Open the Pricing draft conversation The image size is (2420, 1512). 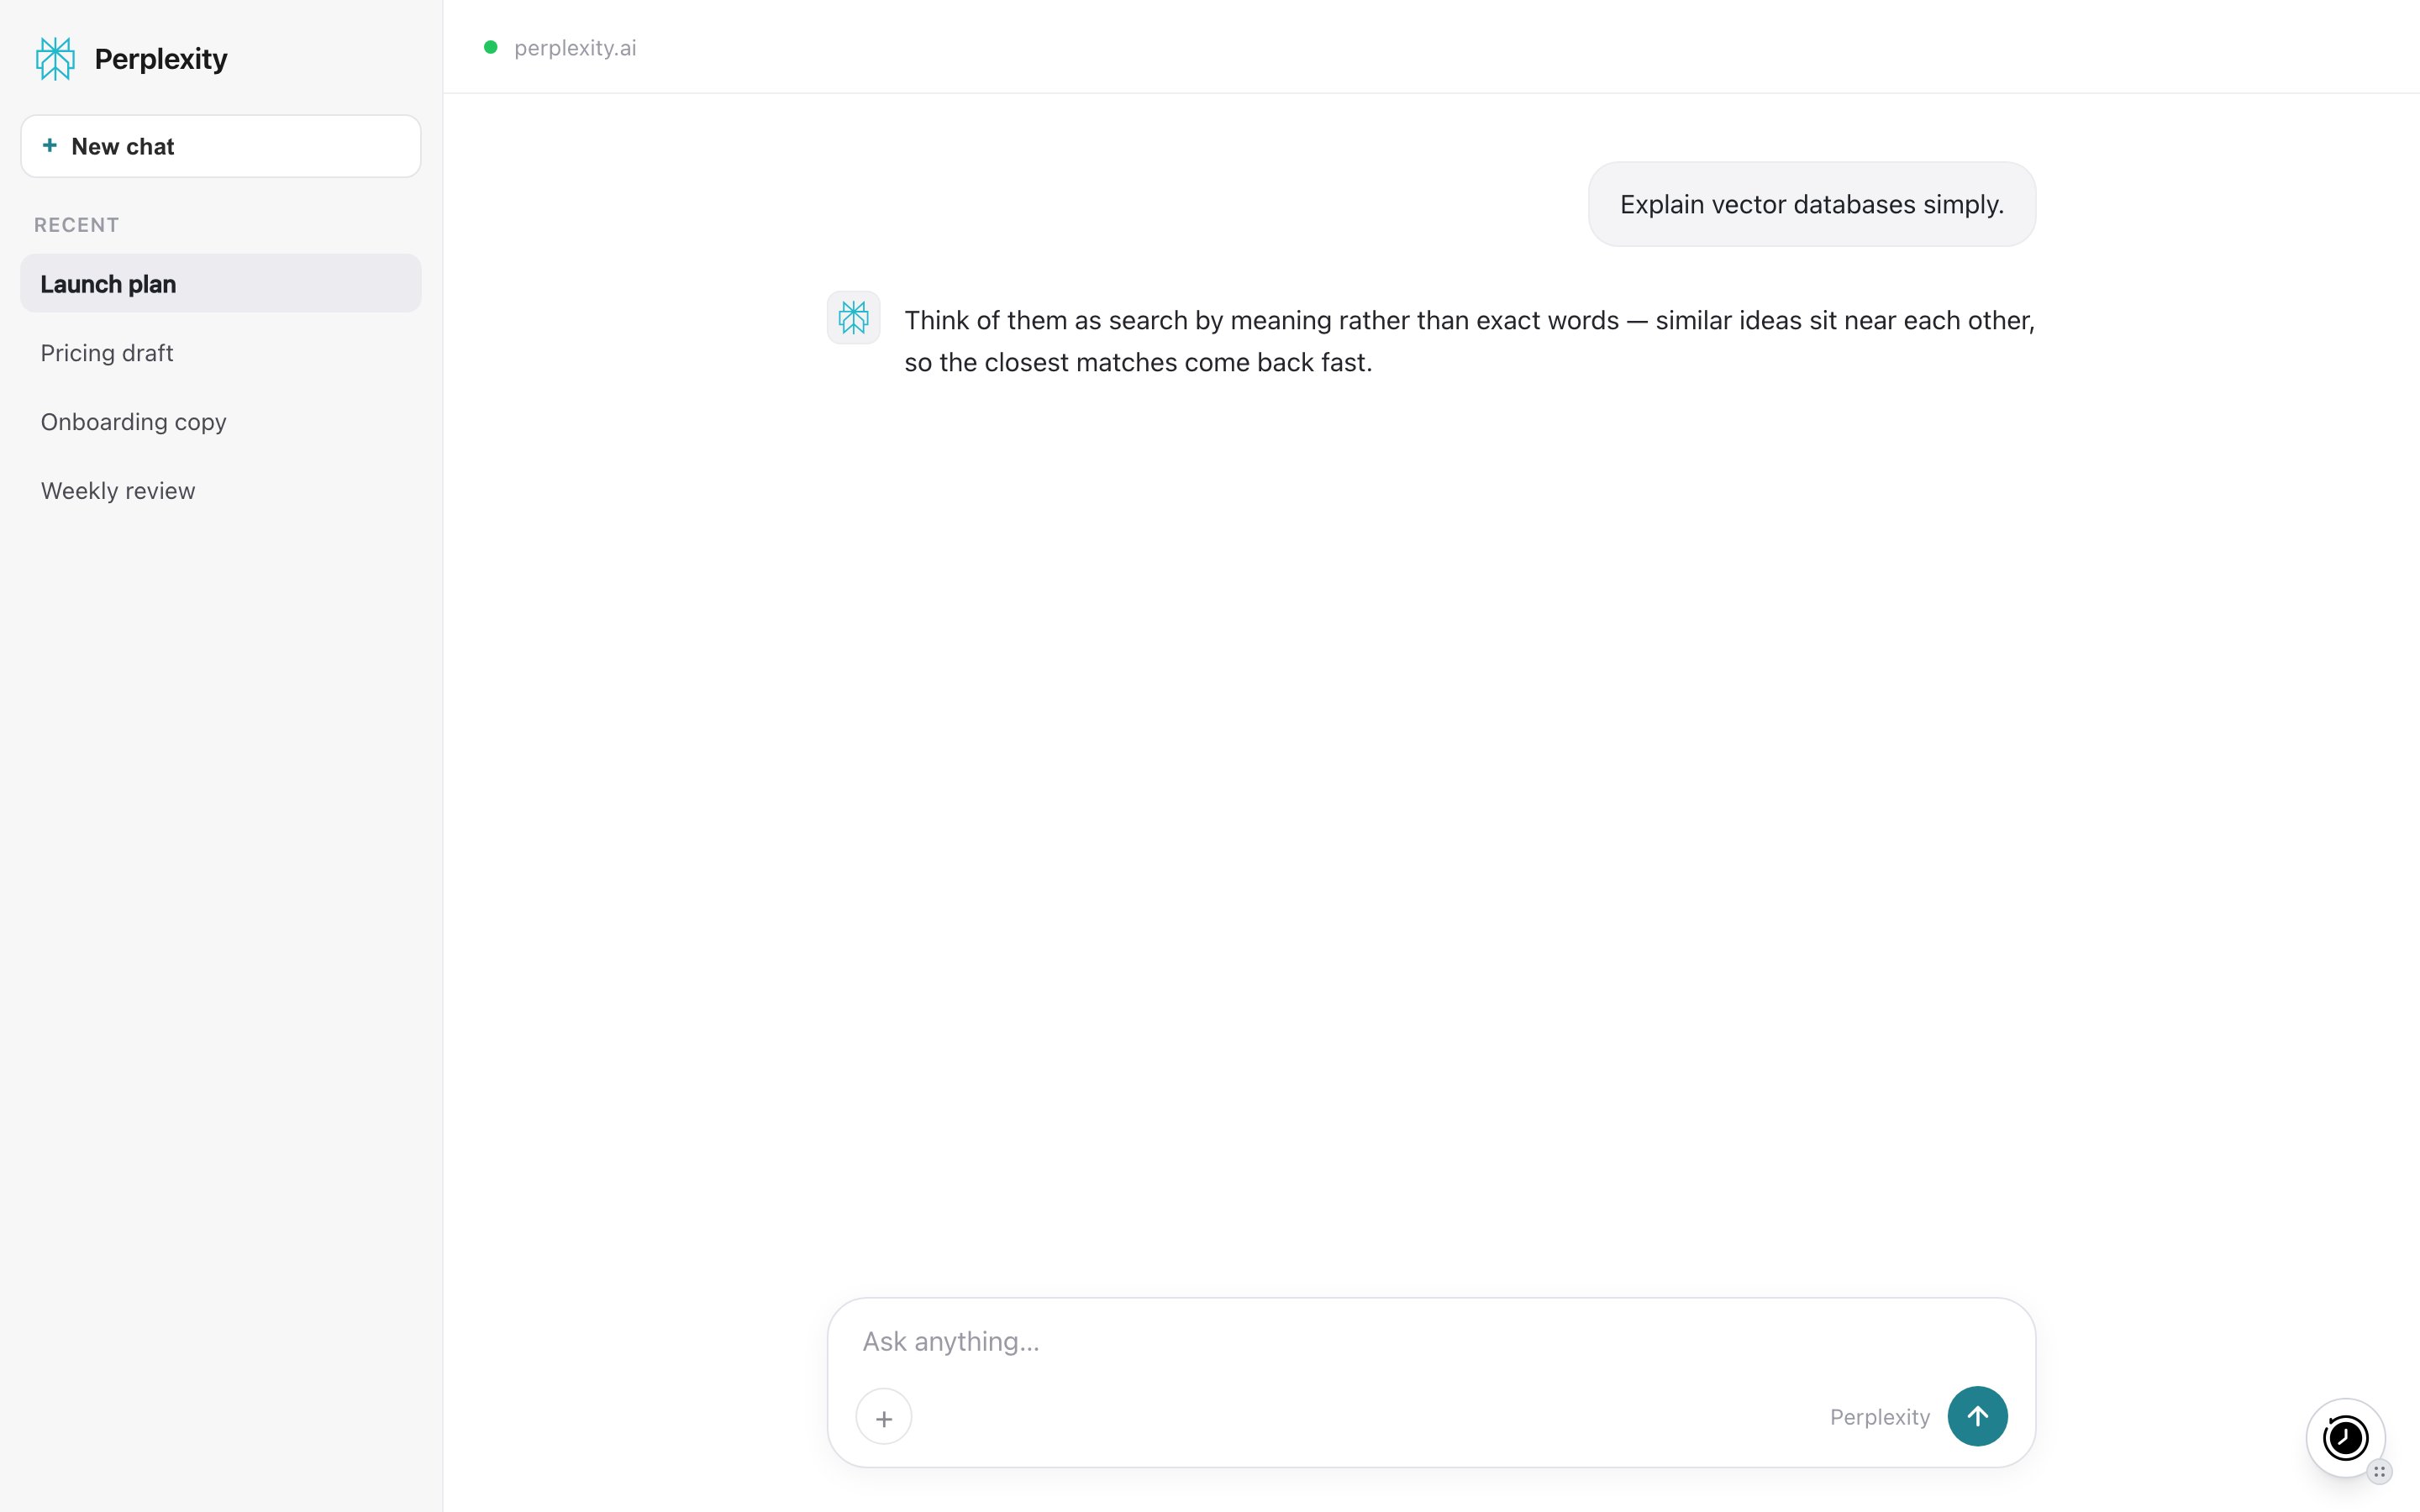point(221,353)
